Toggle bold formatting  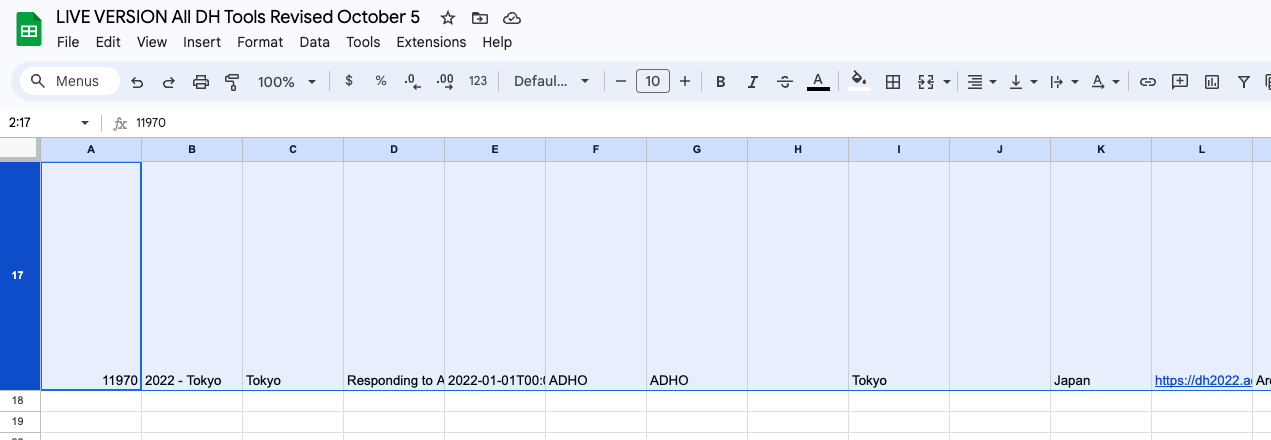719,82
